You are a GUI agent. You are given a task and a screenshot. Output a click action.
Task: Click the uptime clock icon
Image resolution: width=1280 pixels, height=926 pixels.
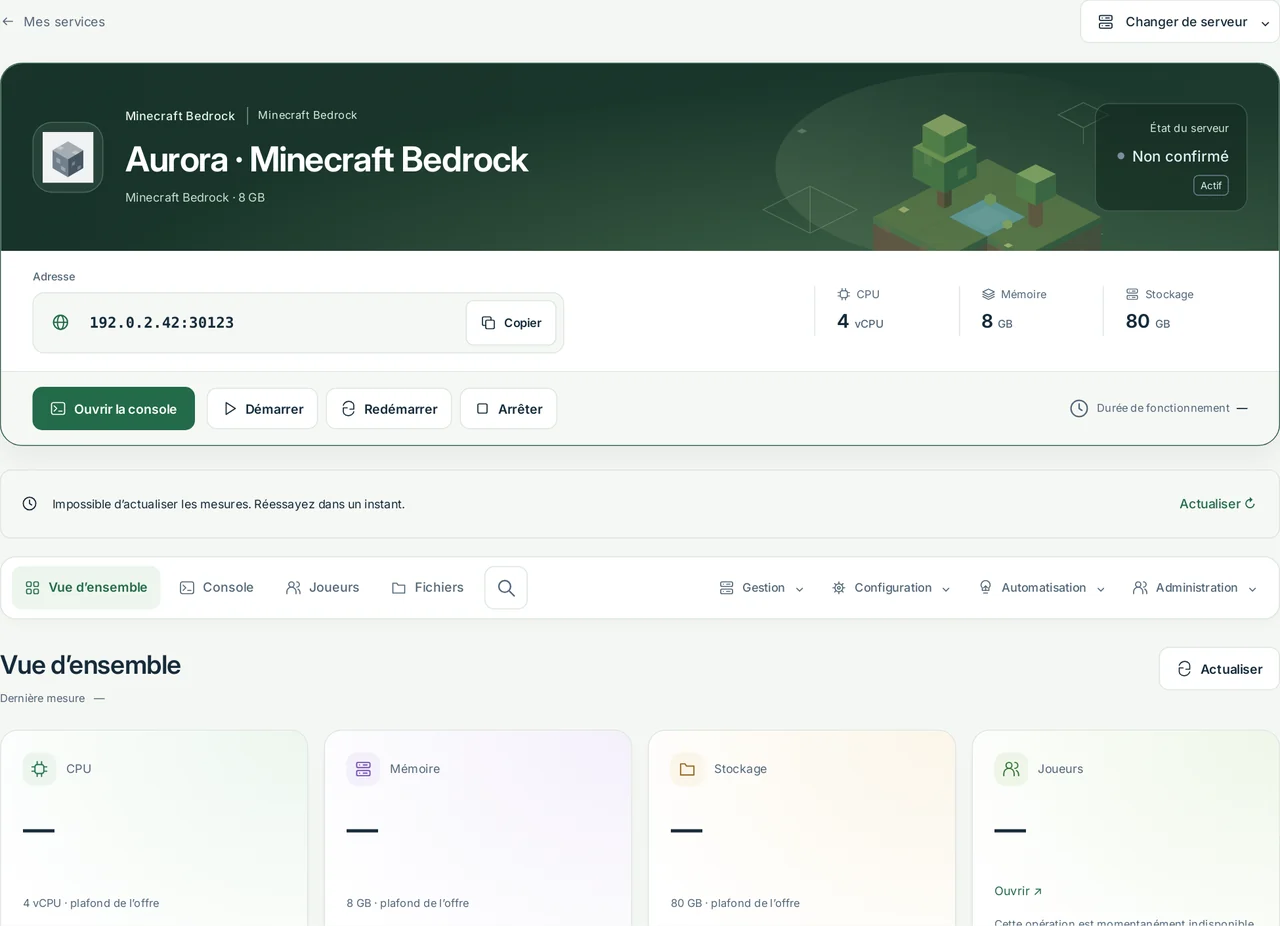[x=1079, y=408]
